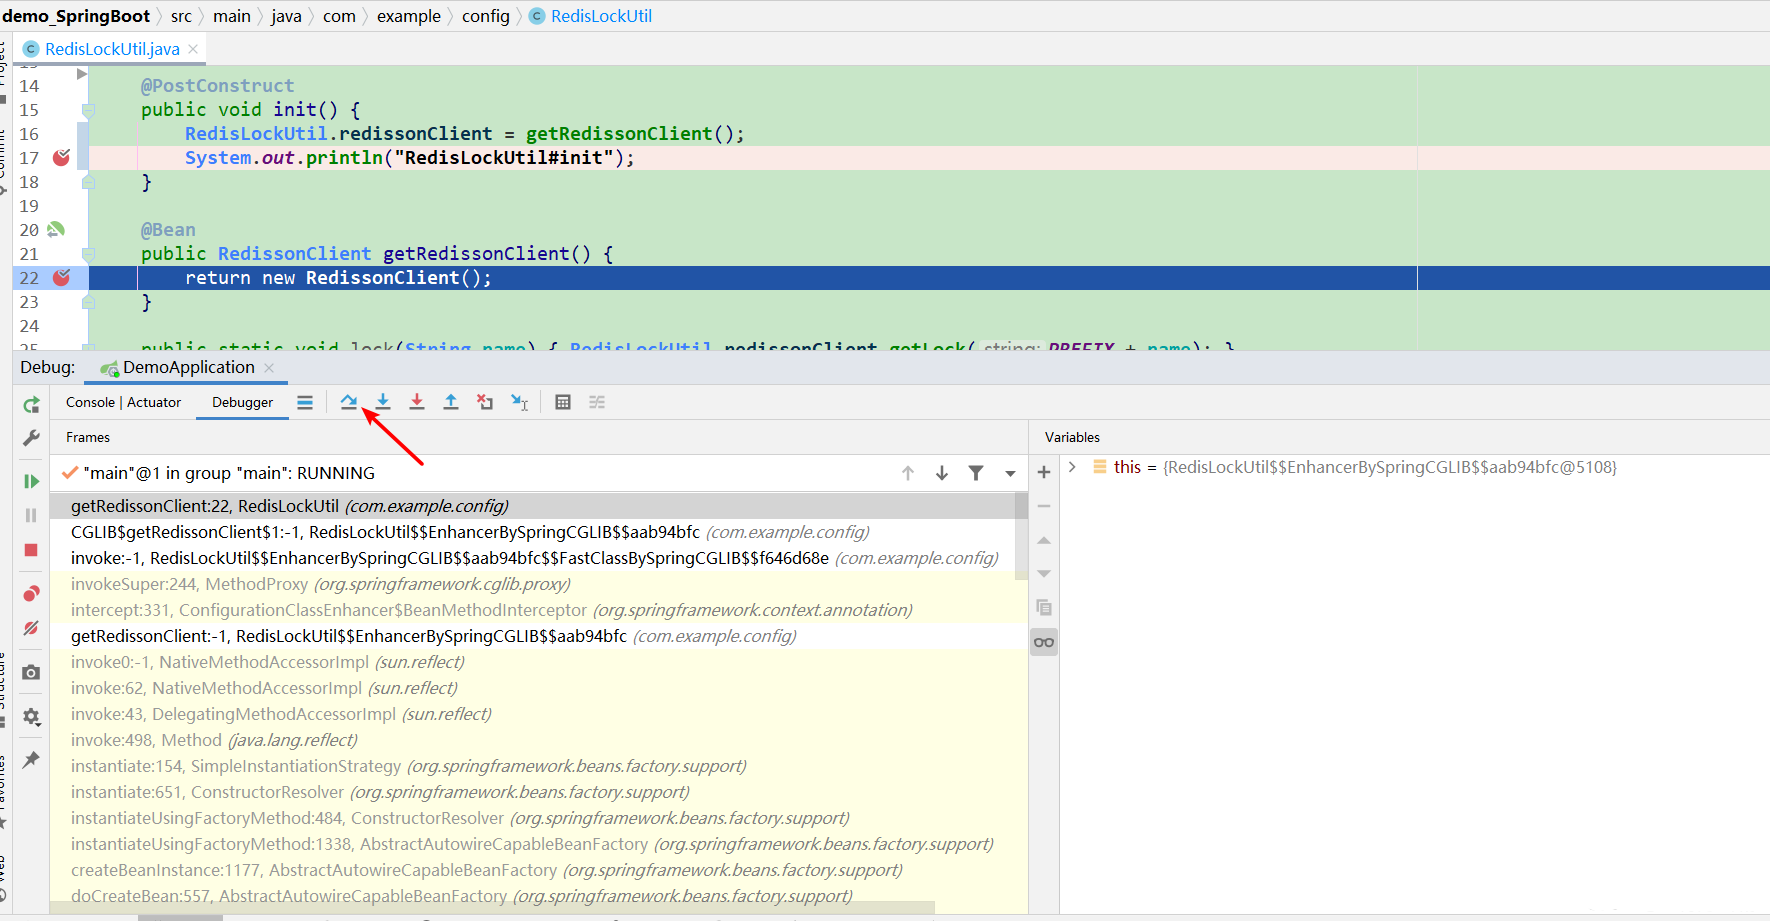Show execution point with the lines icon

[305, 402]
